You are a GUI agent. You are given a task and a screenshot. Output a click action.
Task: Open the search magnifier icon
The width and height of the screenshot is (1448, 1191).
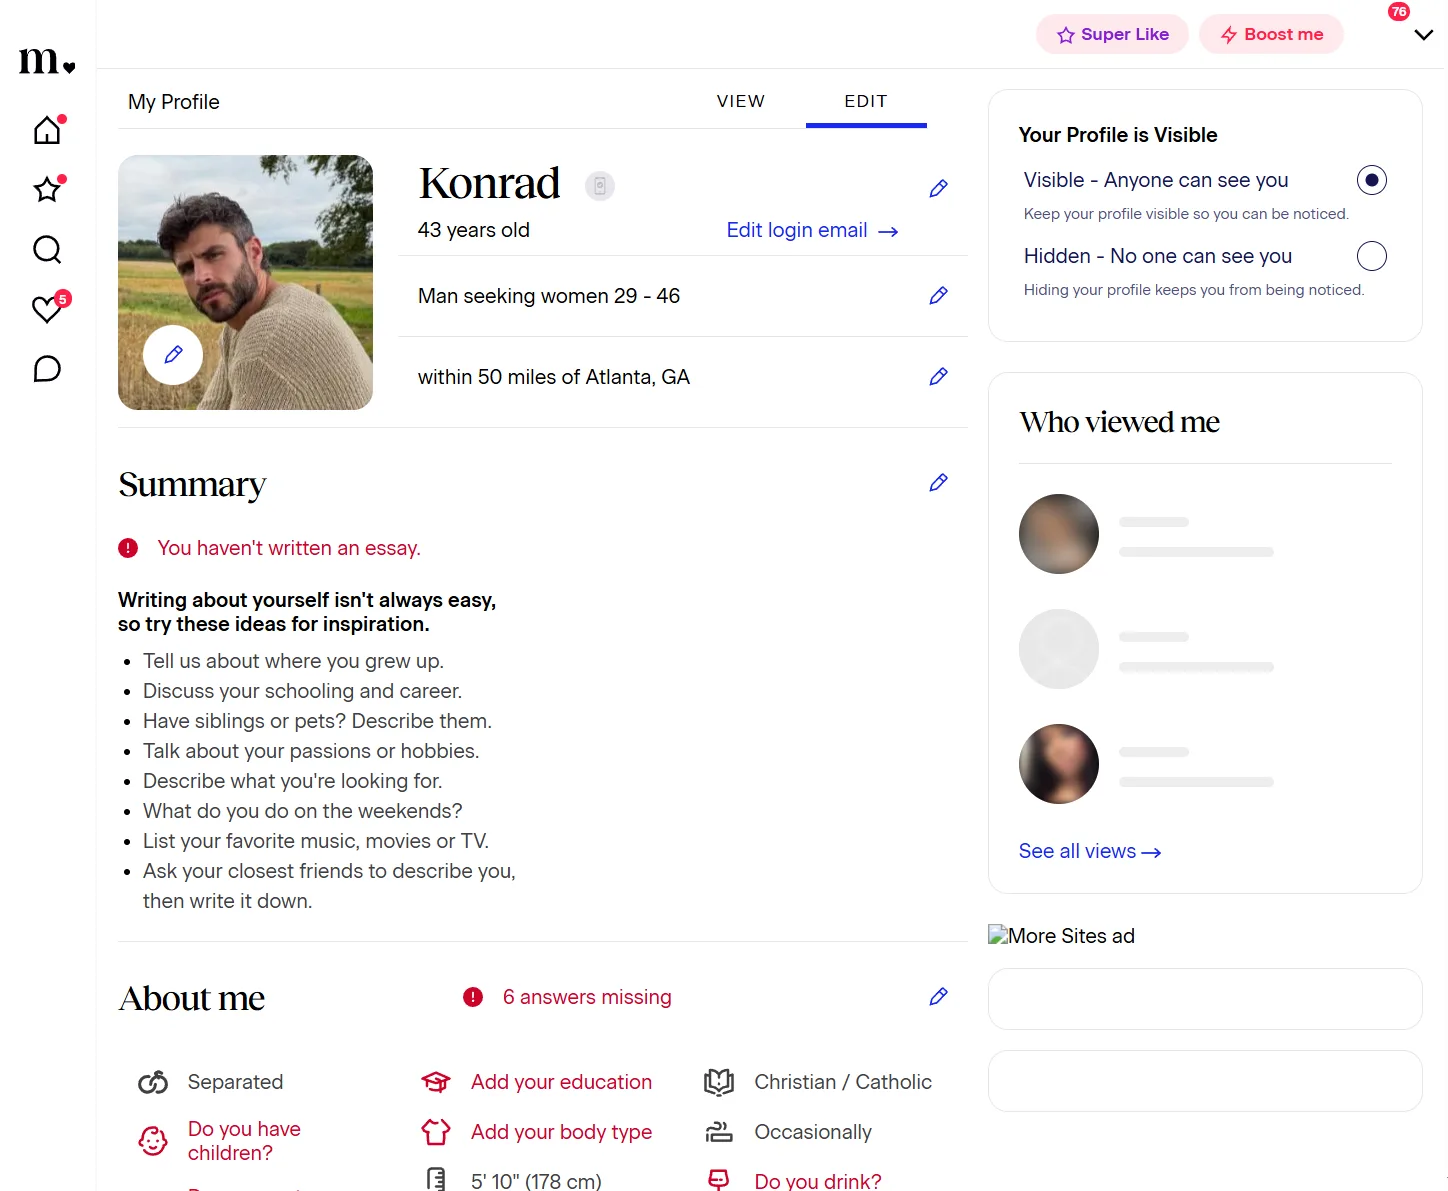(x=47, y=249)
